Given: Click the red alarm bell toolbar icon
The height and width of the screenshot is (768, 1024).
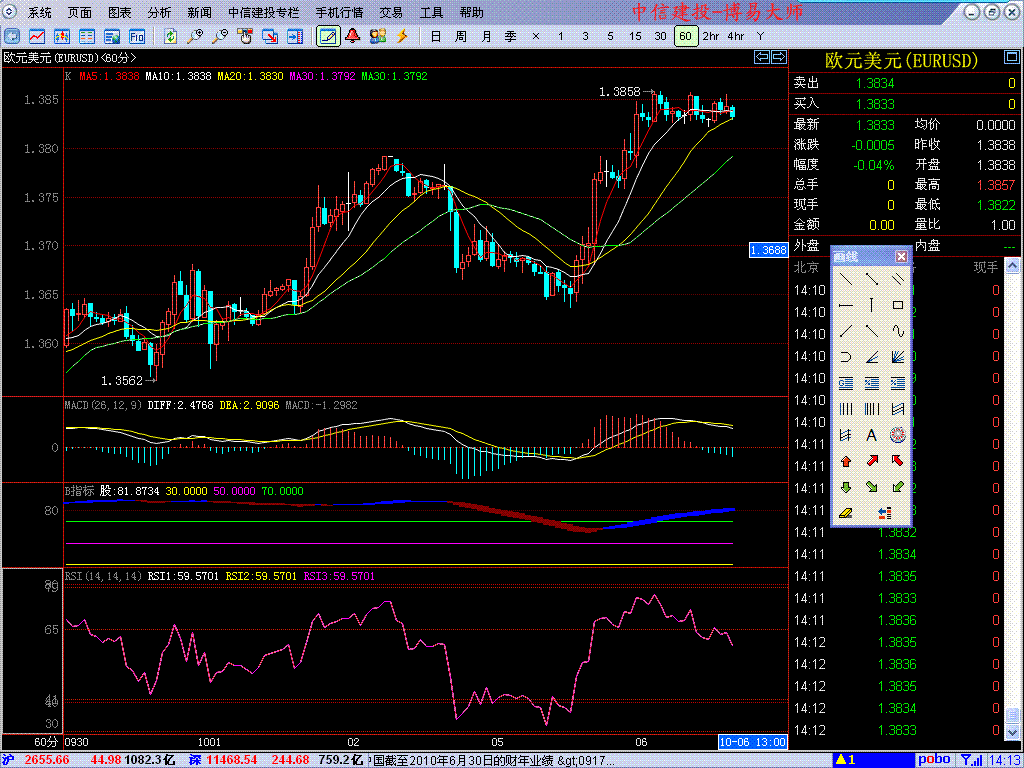Looking at the screenshot, I should pos(353,36).
